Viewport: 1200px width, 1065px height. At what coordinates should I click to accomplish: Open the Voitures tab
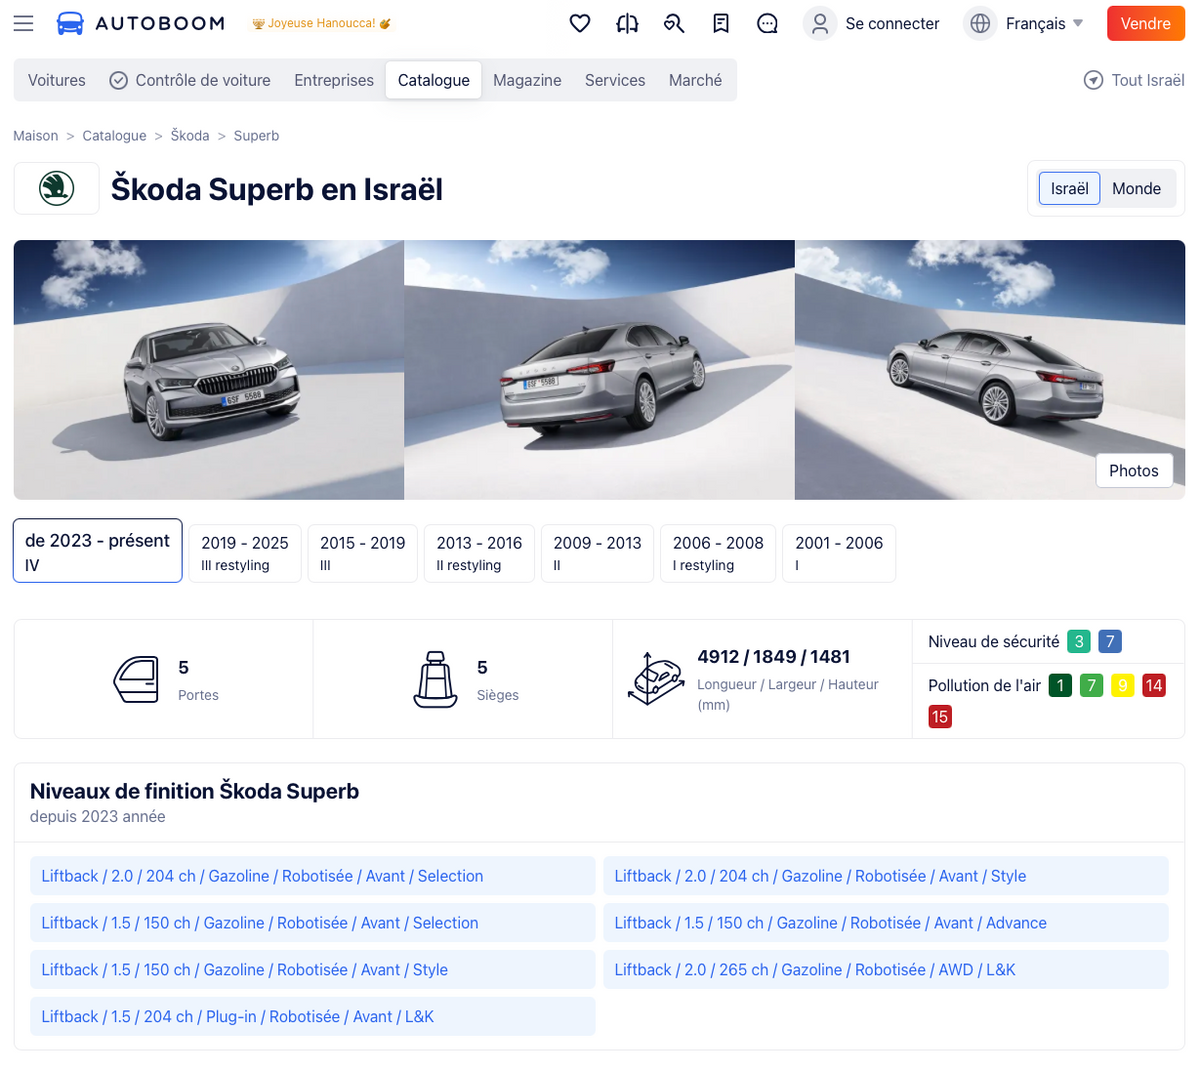point(57,80)
